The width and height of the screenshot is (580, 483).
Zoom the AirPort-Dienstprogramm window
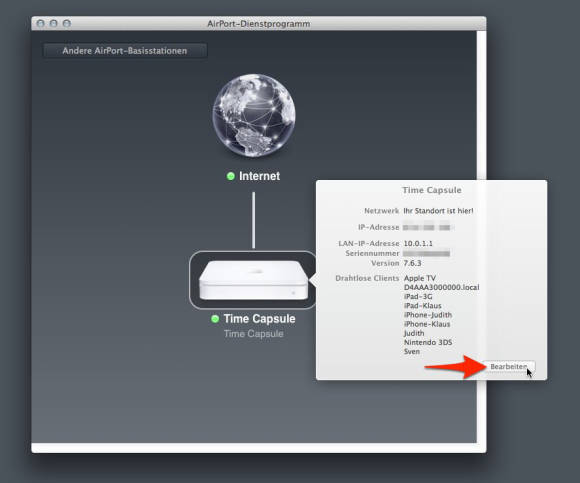pyautogui.click(x=67, y=23)
